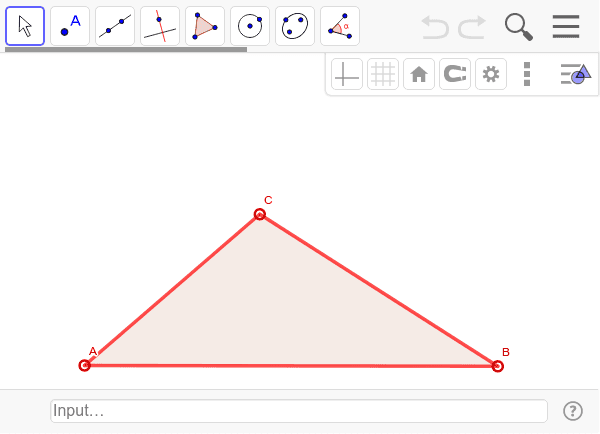Choose the Point tool
Viewport: 600px width, 434px height.
pos(70,26)
